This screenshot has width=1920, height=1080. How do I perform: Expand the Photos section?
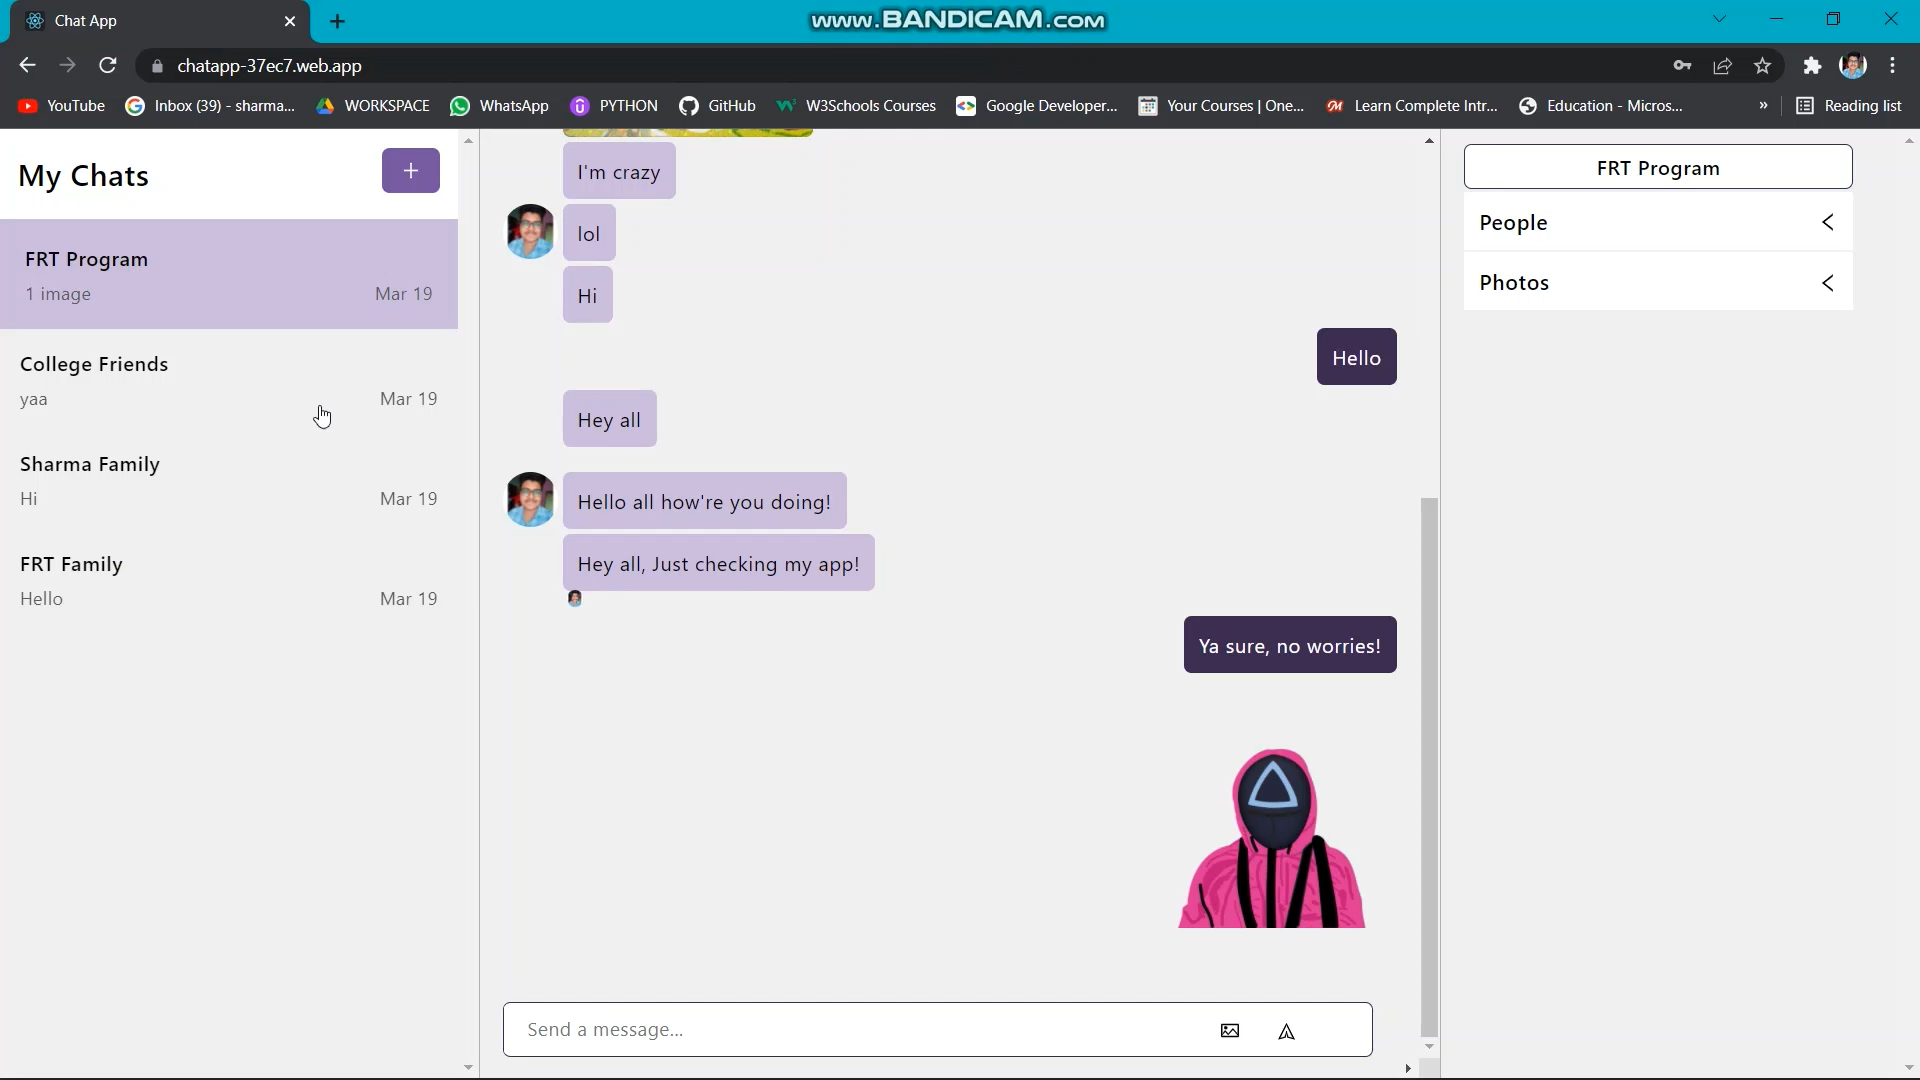pos(1657,283)
